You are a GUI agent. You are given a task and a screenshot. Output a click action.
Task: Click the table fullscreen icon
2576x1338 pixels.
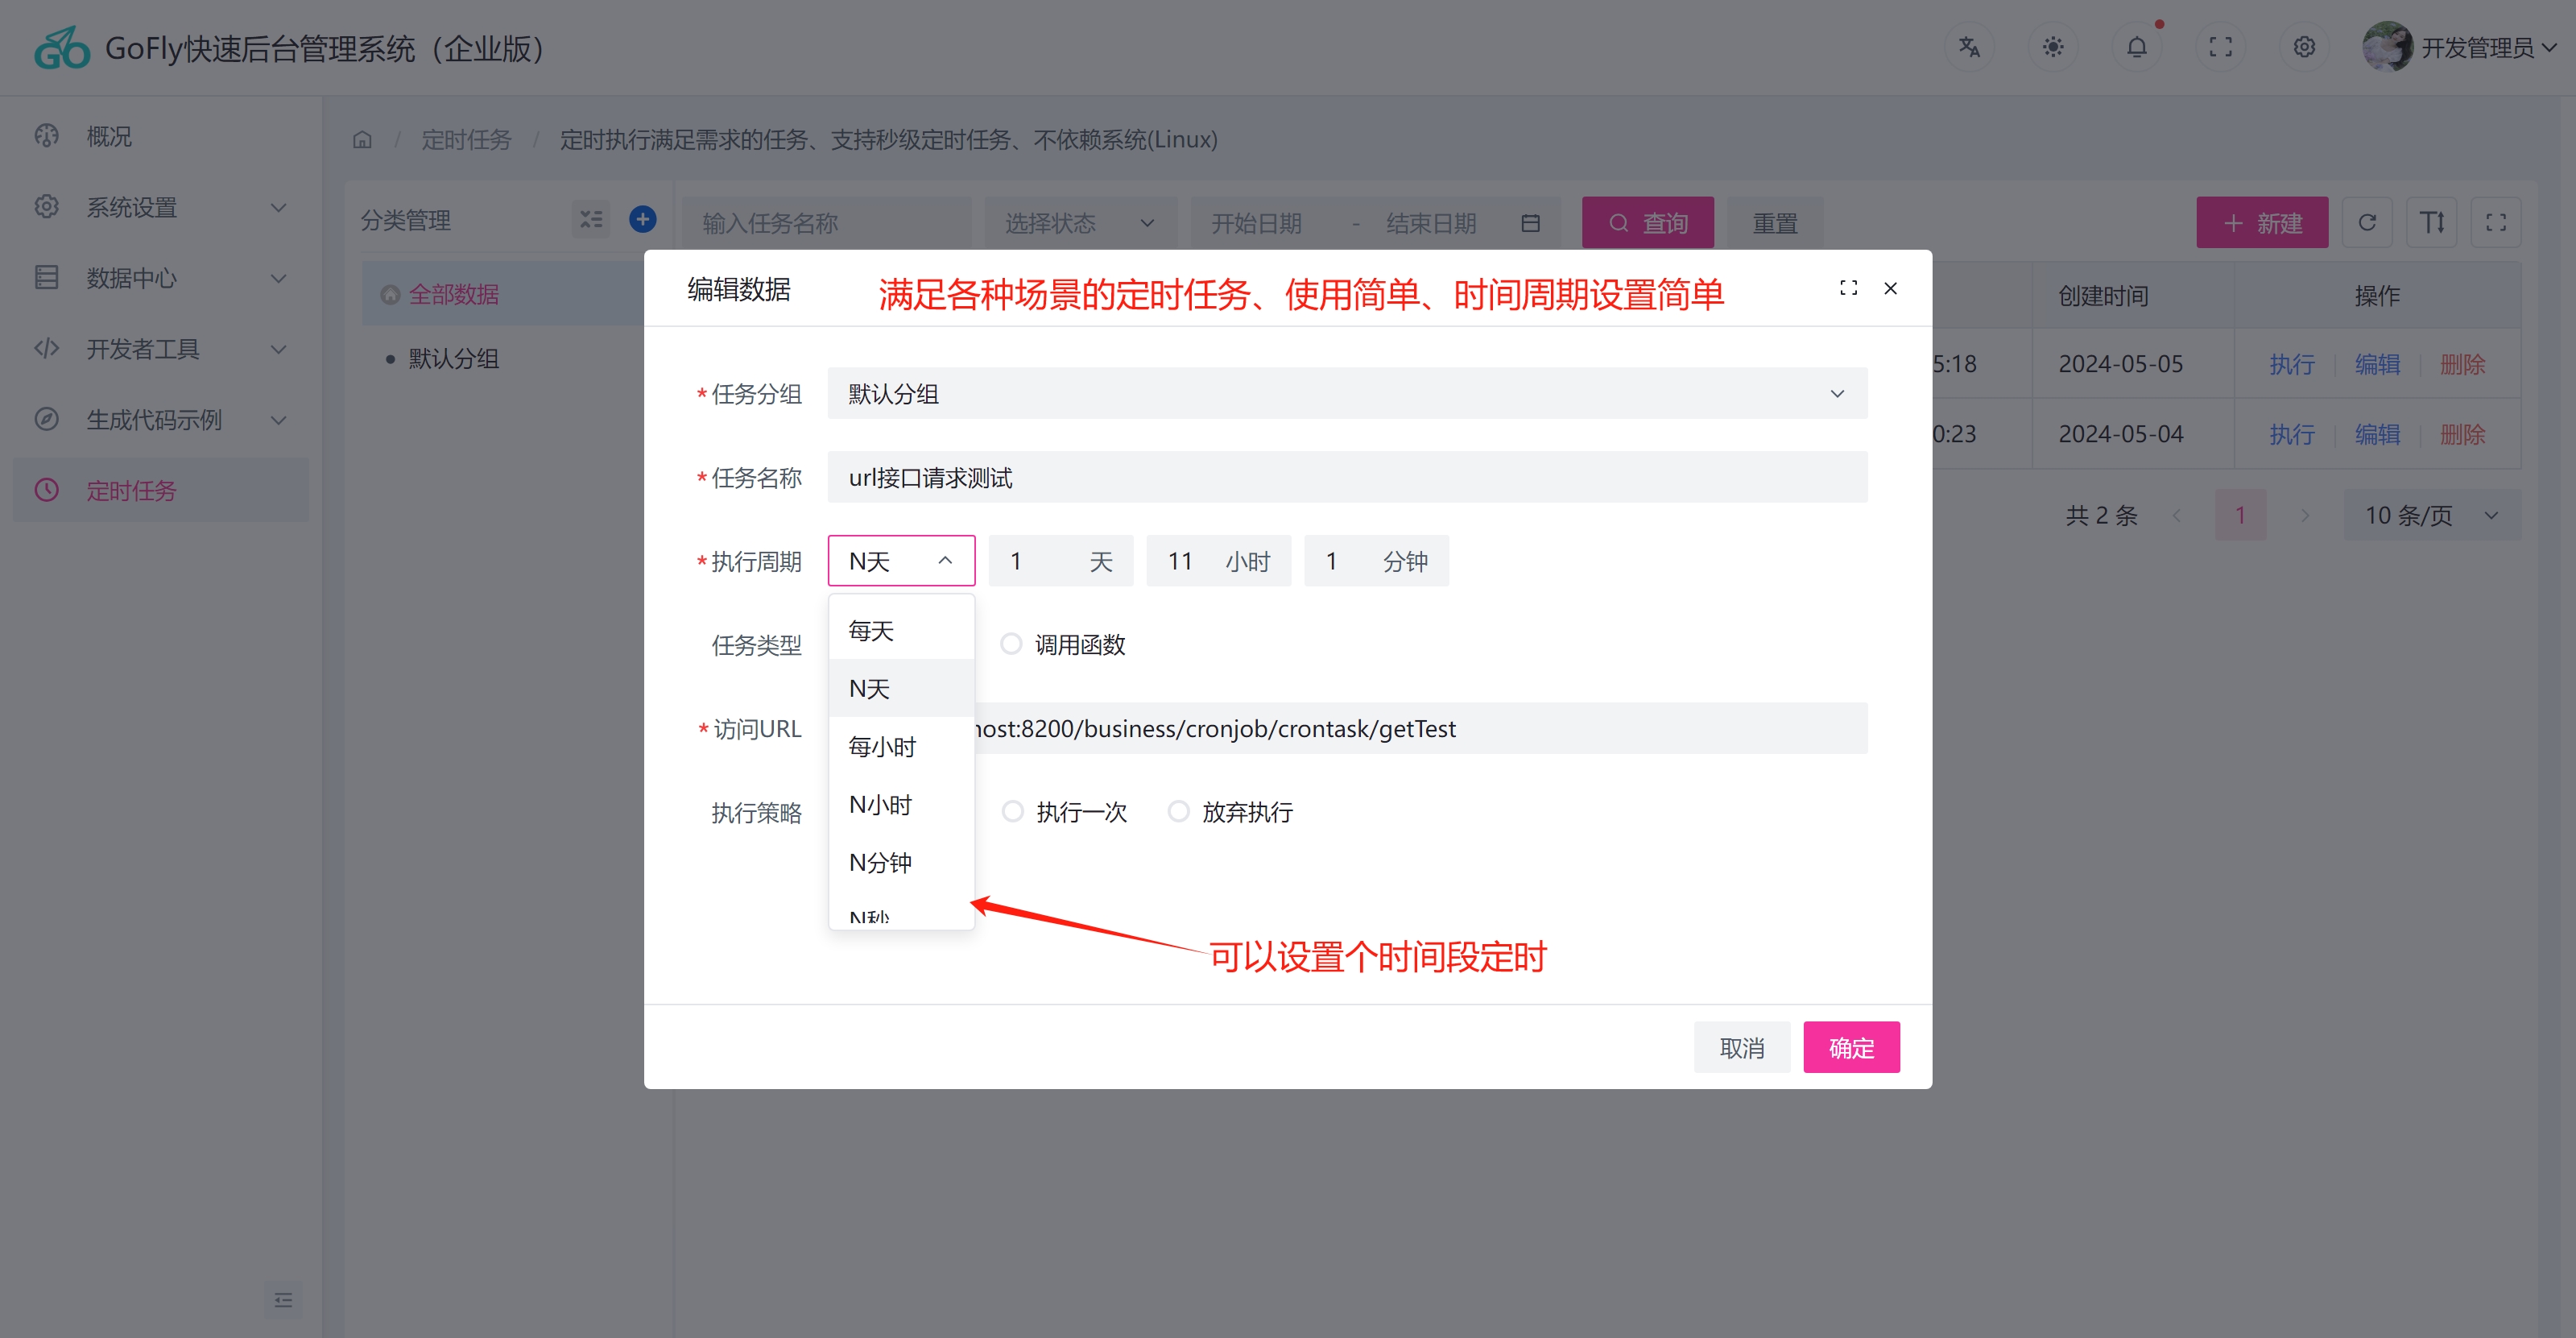pyautogui.click(x=2496, y=222)
